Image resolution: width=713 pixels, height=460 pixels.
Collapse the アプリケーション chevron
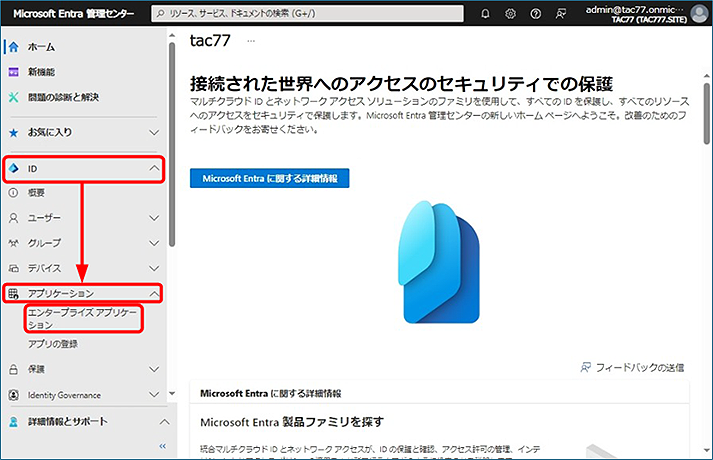(154, 294)
